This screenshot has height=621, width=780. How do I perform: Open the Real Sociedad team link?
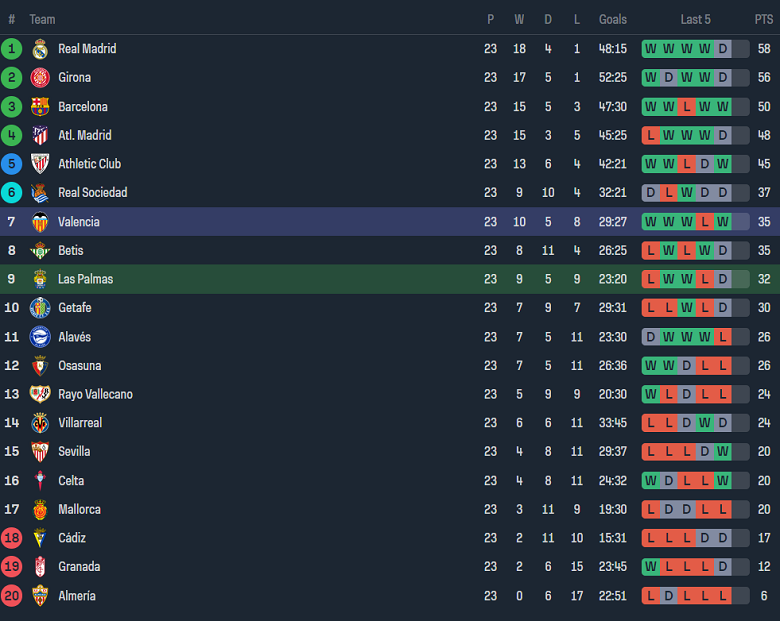point(93,193)
